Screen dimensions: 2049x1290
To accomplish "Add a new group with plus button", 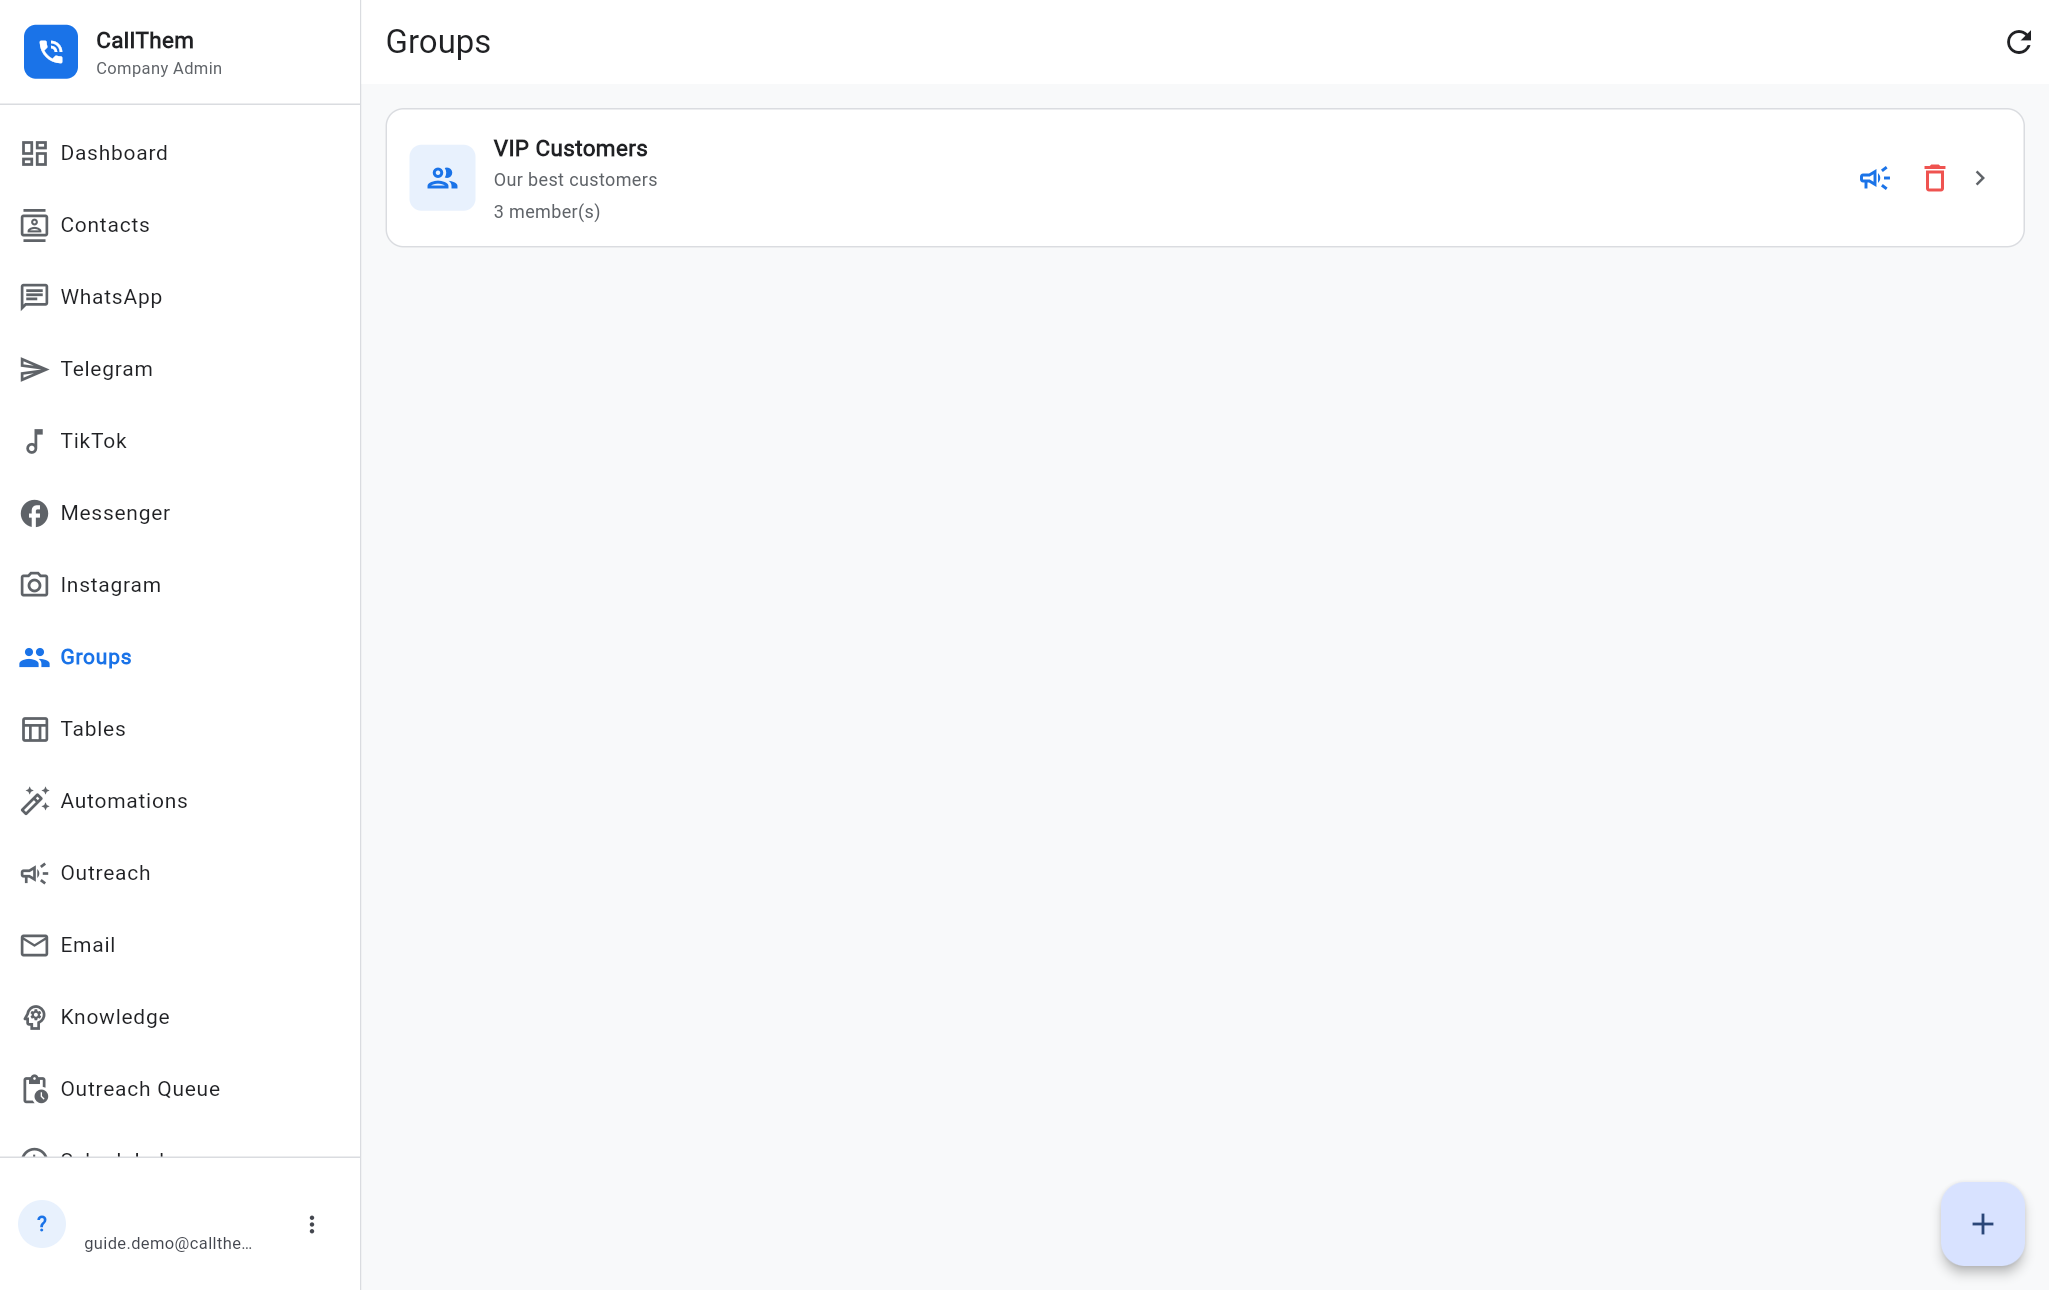I will point(1982,1224).
